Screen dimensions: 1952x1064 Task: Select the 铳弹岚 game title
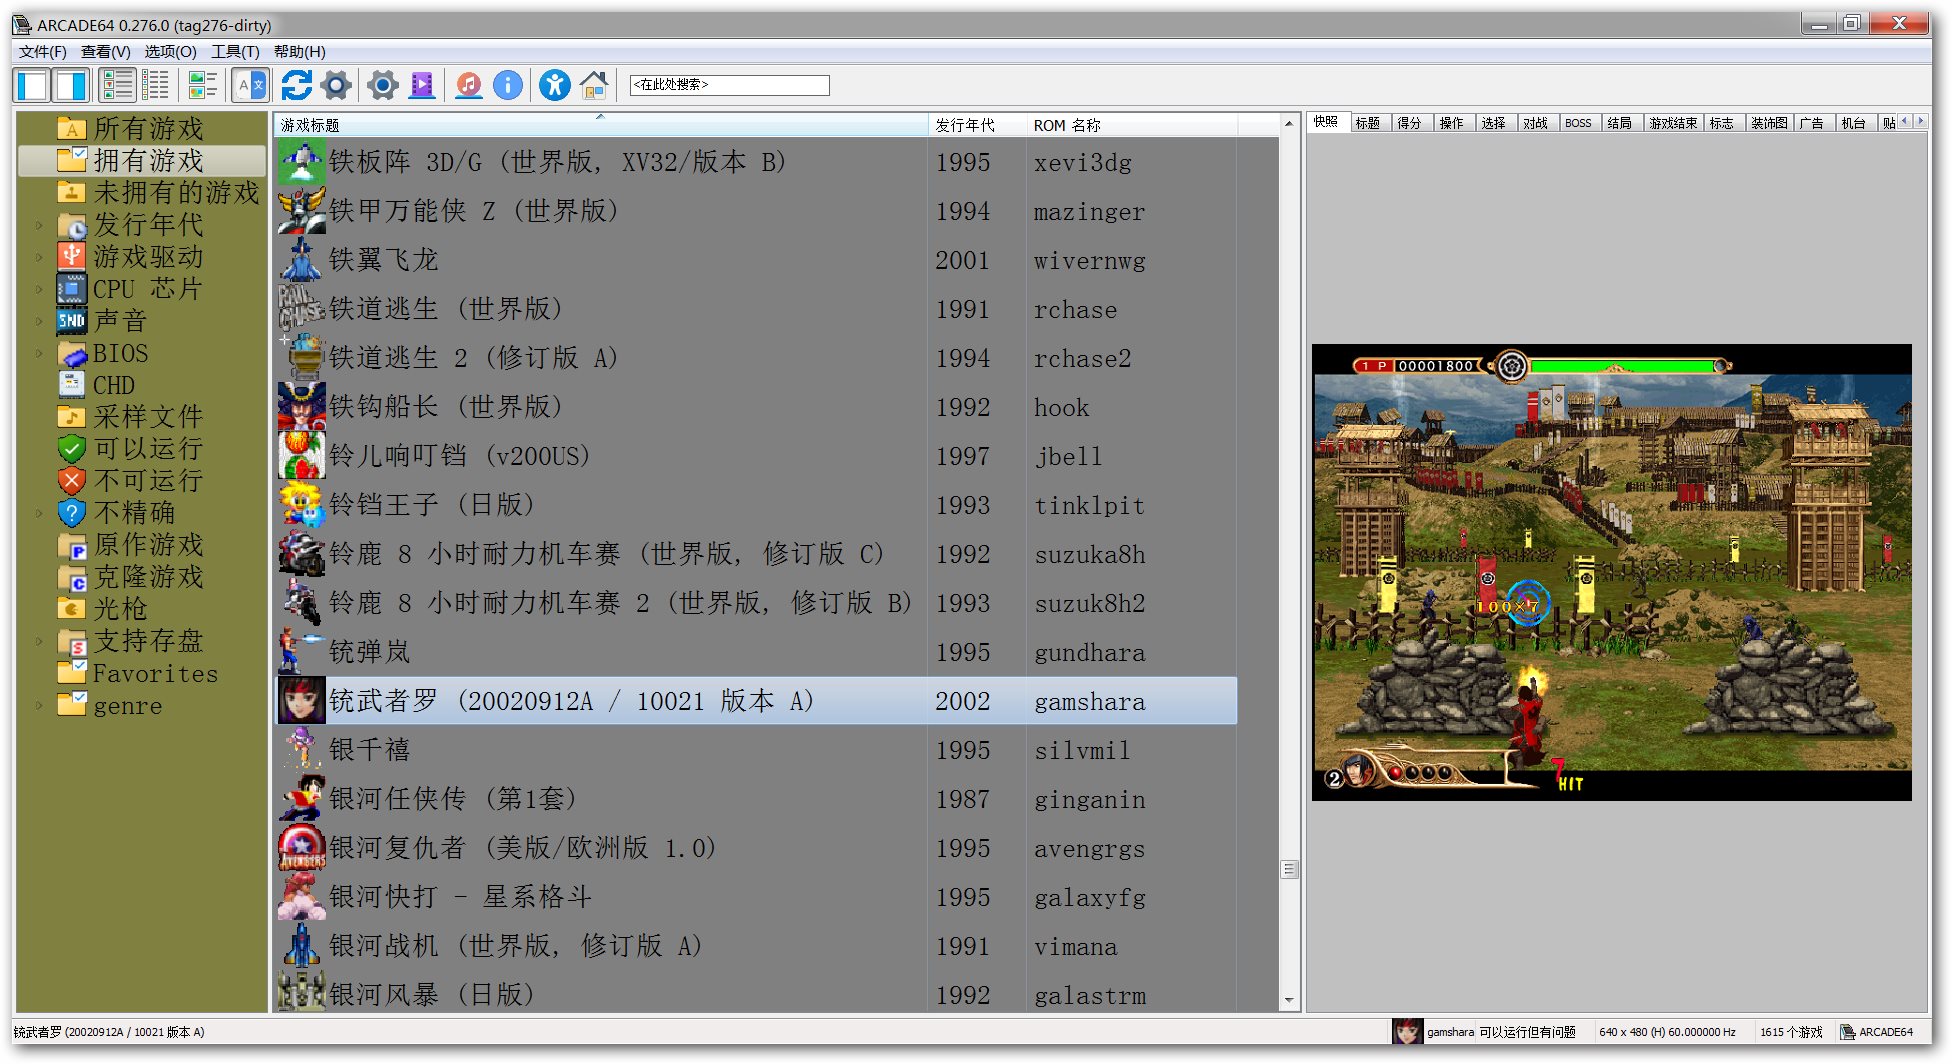[369, 652]
